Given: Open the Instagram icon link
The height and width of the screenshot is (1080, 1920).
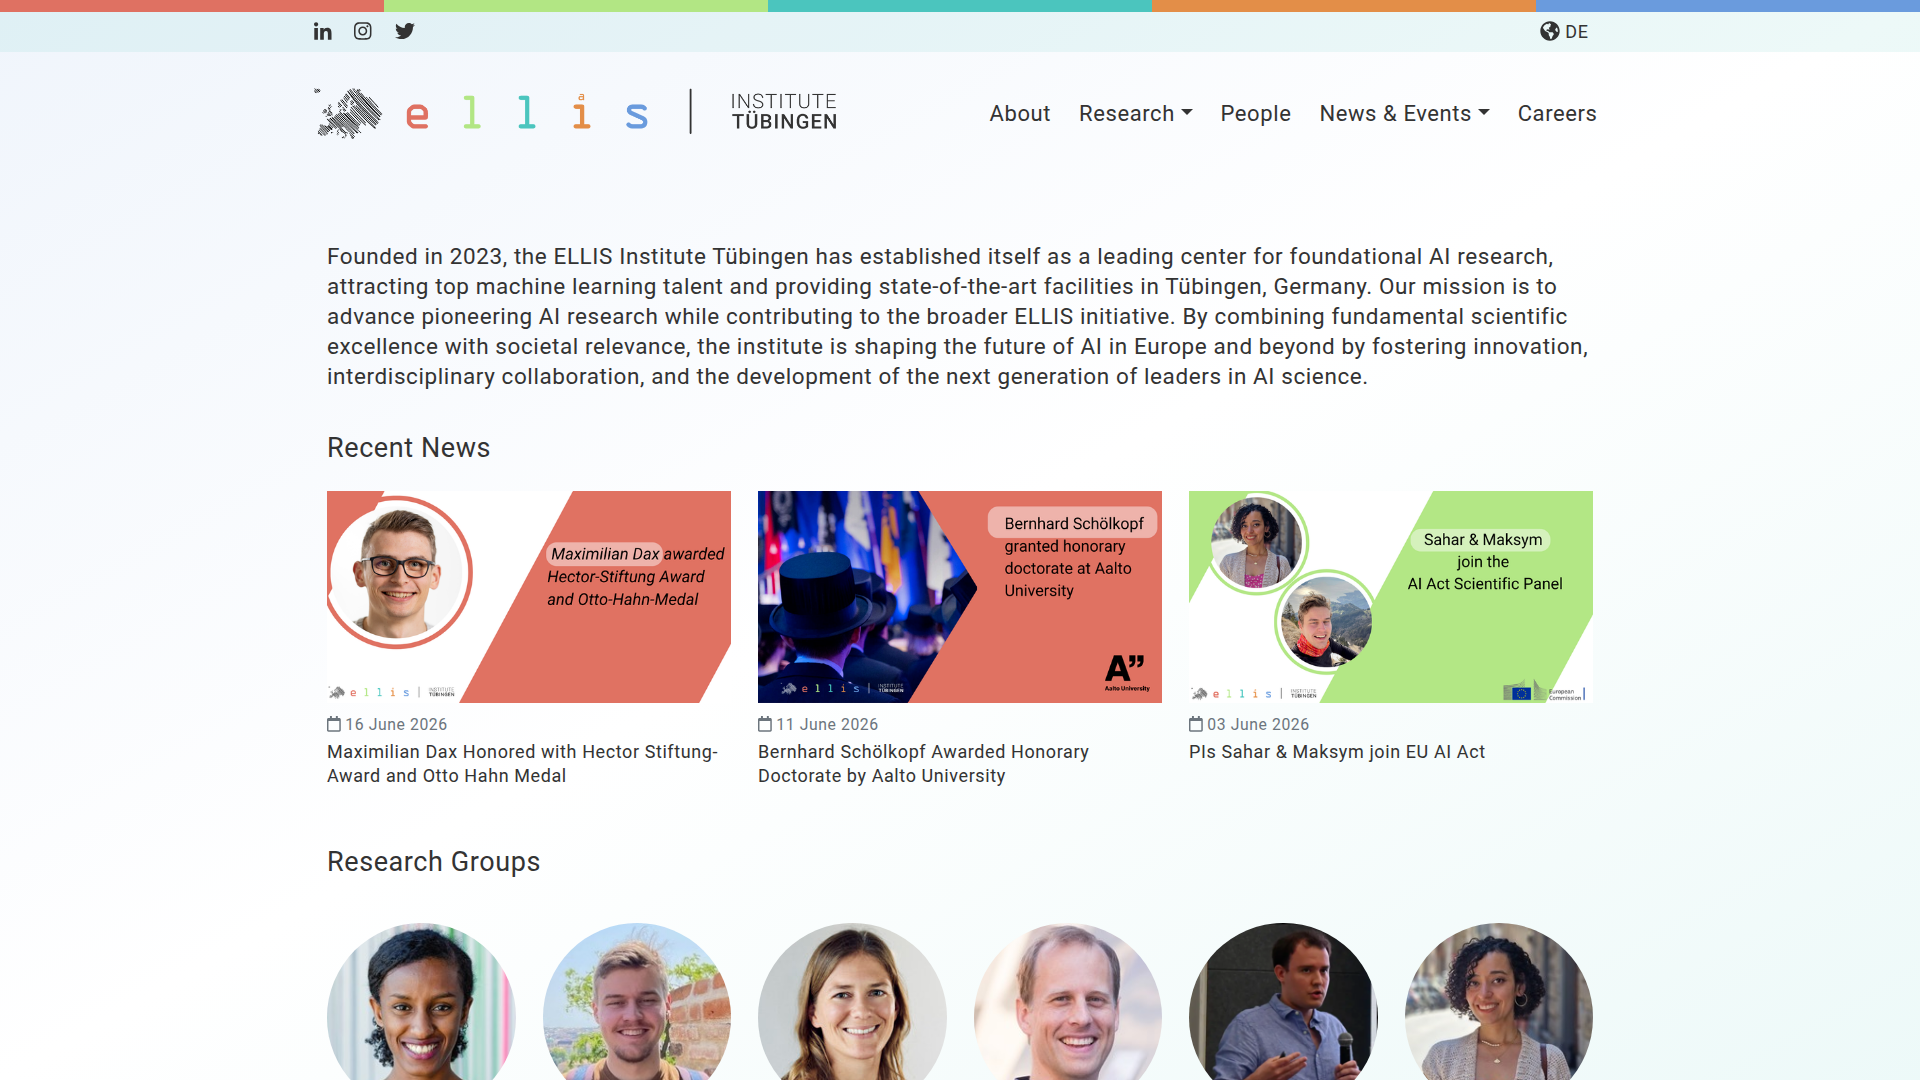Looking at the screenshot, I should point(363,31).
